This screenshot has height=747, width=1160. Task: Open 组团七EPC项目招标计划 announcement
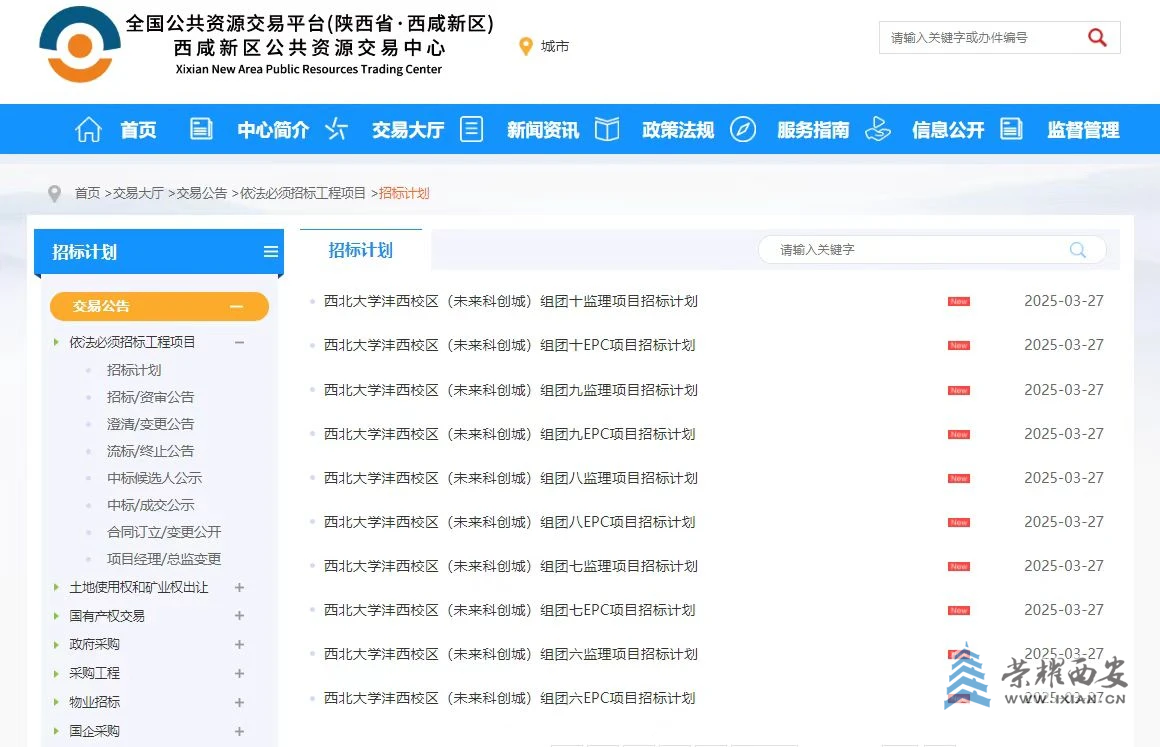[509, 610]
